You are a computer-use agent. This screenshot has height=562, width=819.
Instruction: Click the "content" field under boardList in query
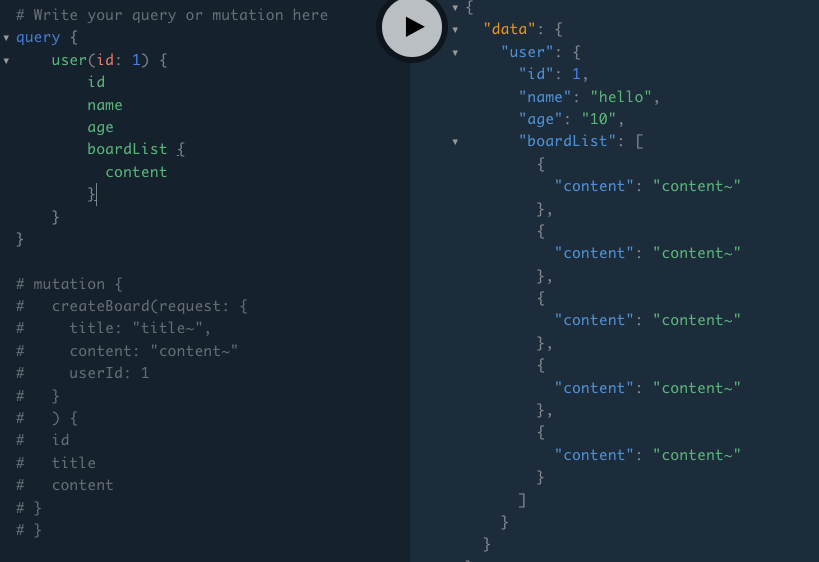(136, 172)
